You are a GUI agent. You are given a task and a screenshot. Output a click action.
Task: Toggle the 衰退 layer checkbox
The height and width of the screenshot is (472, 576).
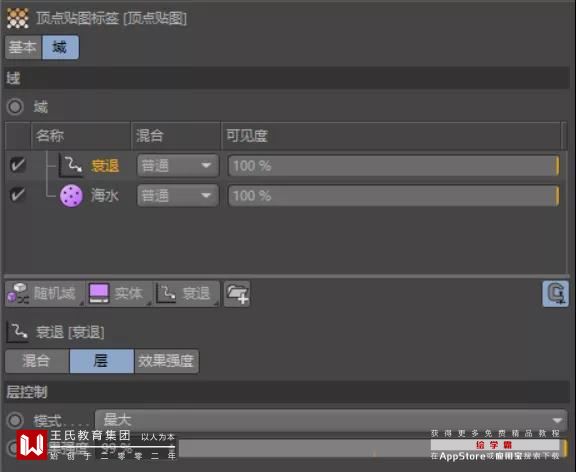[x=17, y=165]
